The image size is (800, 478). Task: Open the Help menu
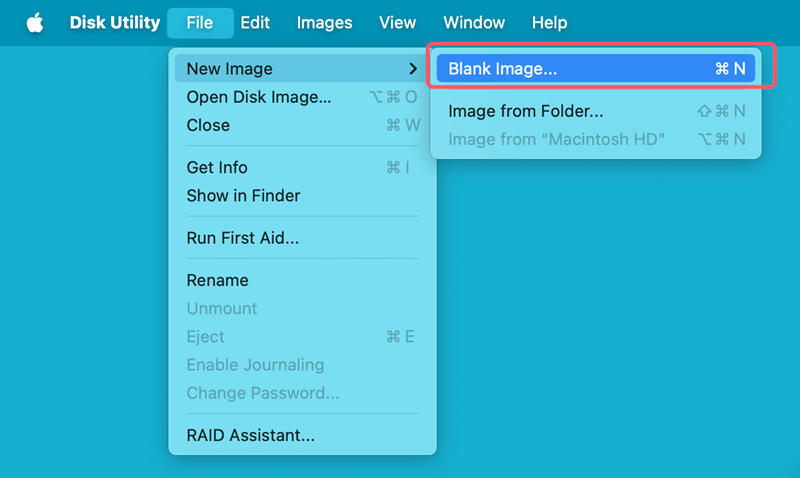tap(549, 23)
